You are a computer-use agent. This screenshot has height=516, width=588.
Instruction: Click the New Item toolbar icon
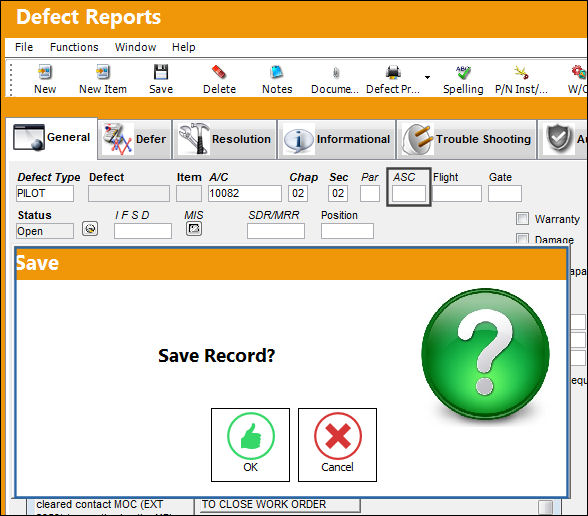point(103,72)
